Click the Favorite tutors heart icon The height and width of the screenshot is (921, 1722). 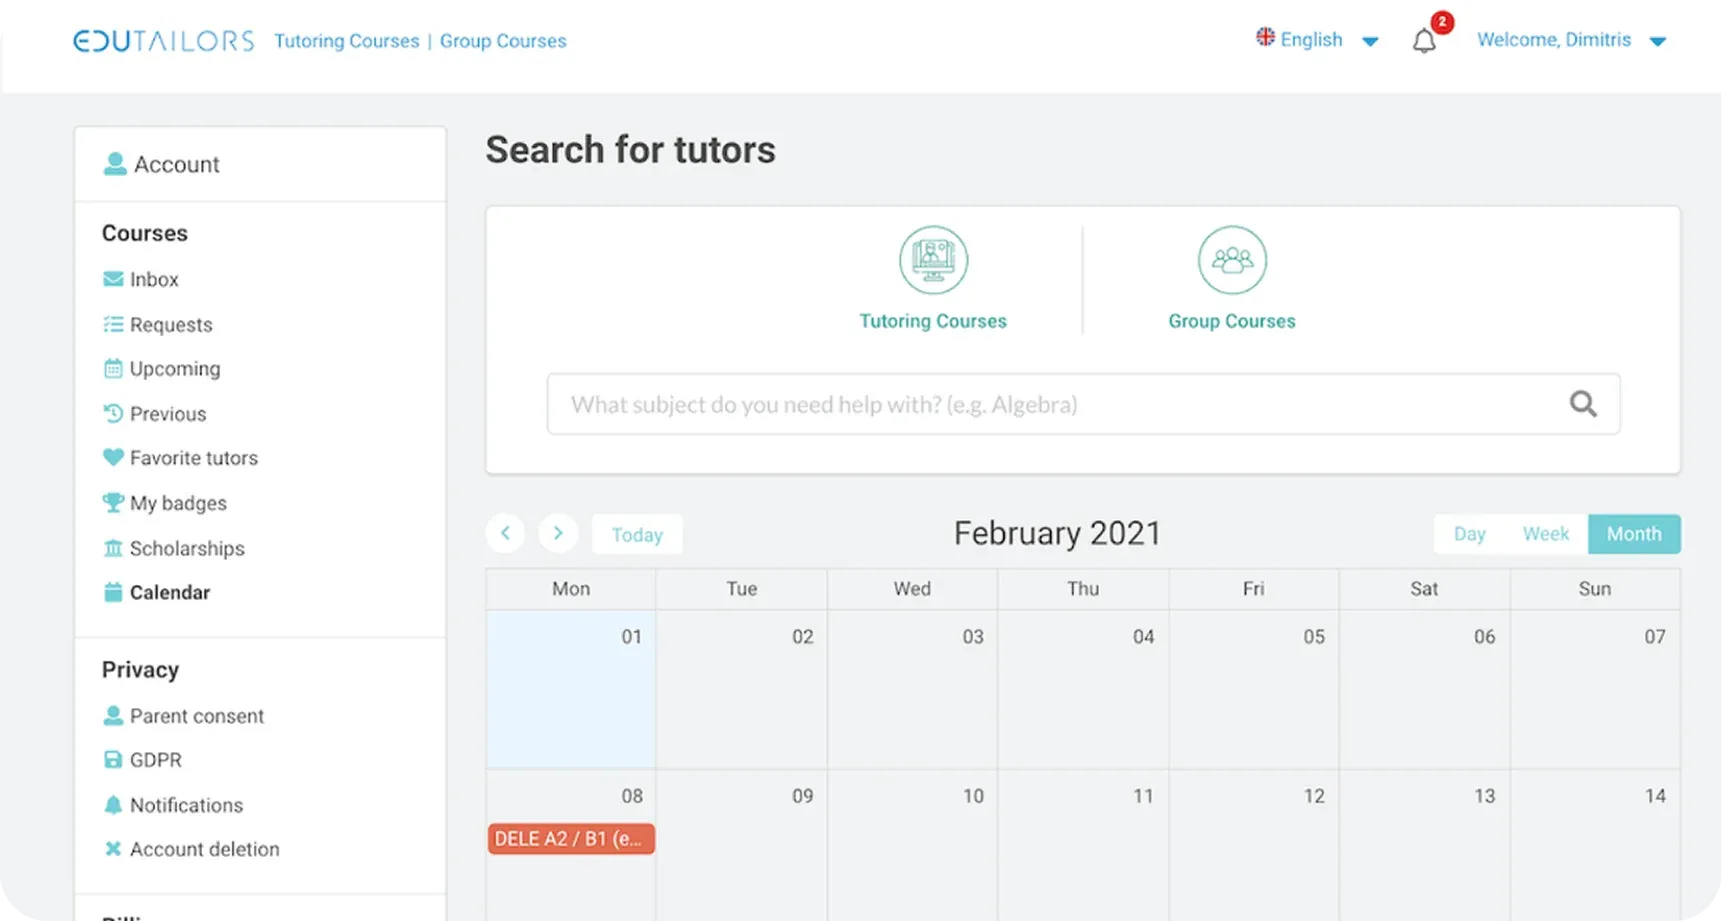[x=113, y=458]
